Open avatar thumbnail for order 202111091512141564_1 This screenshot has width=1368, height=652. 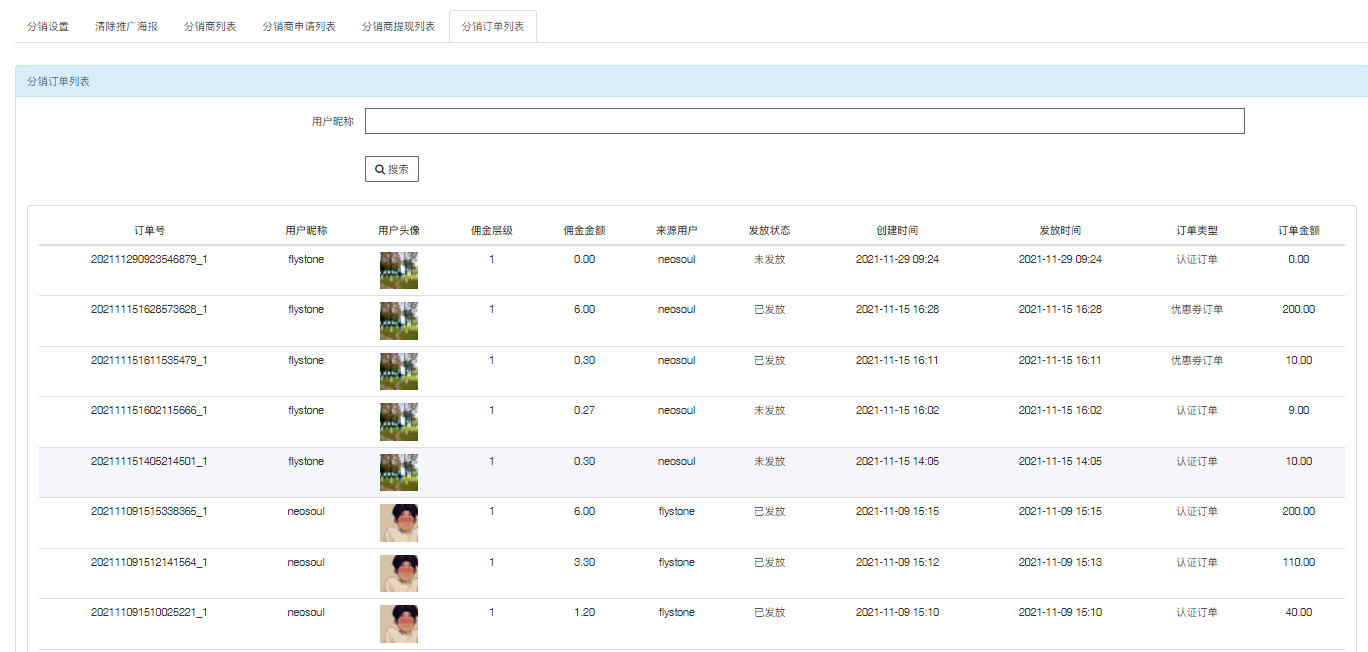point(399,573)
